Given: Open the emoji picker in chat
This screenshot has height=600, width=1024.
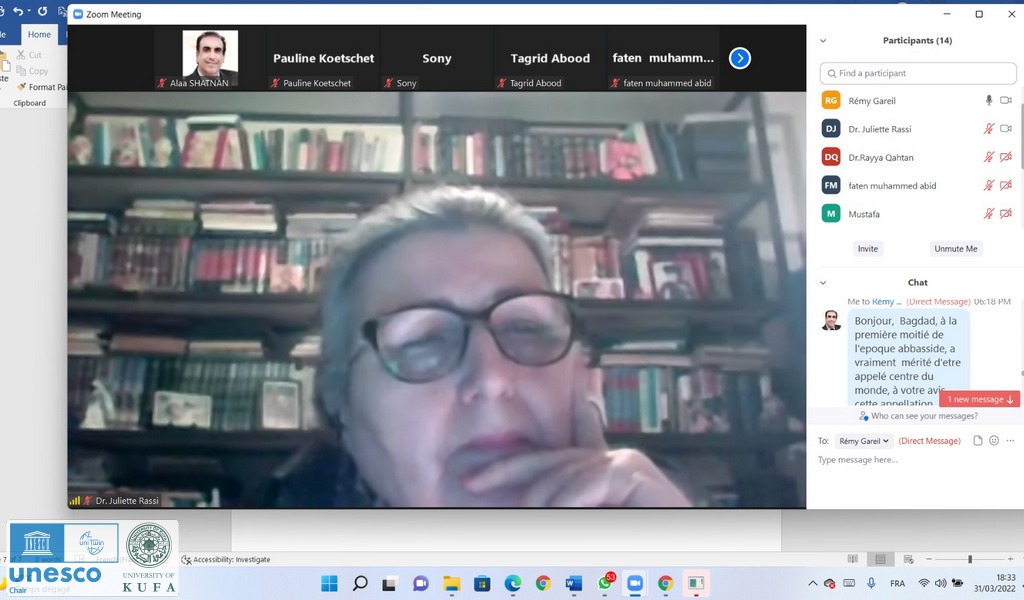Looking at the screenshot, I should 994,441.
